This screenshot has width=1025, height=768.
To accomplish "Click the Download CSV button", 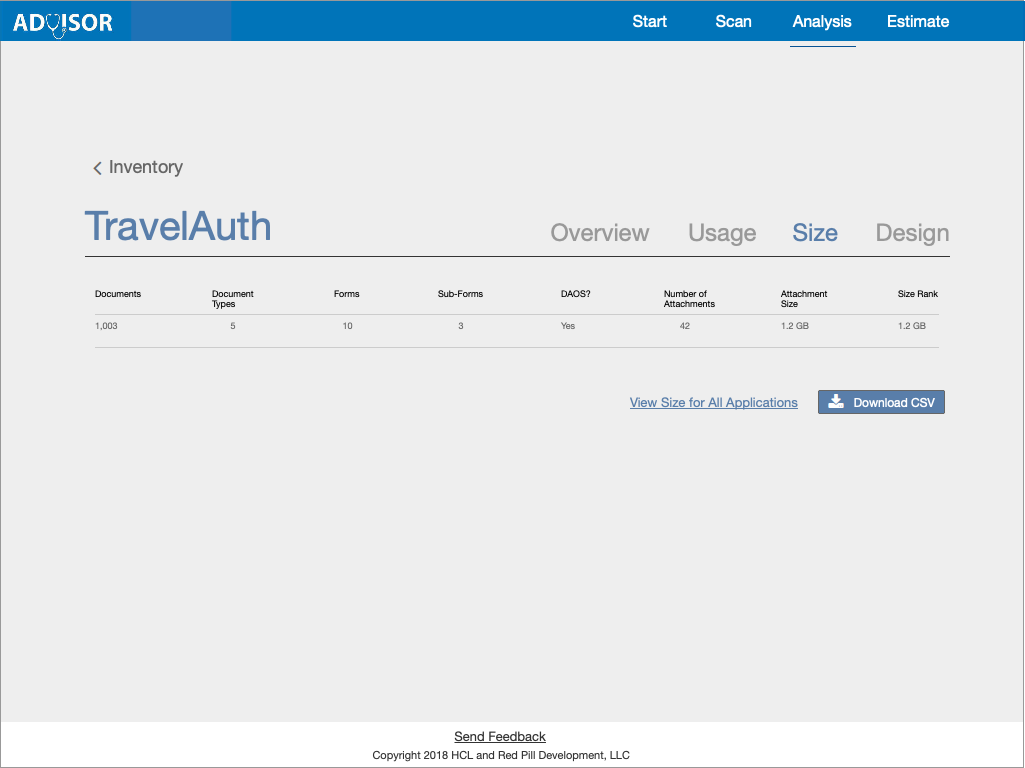I will [x=881, y=402].
